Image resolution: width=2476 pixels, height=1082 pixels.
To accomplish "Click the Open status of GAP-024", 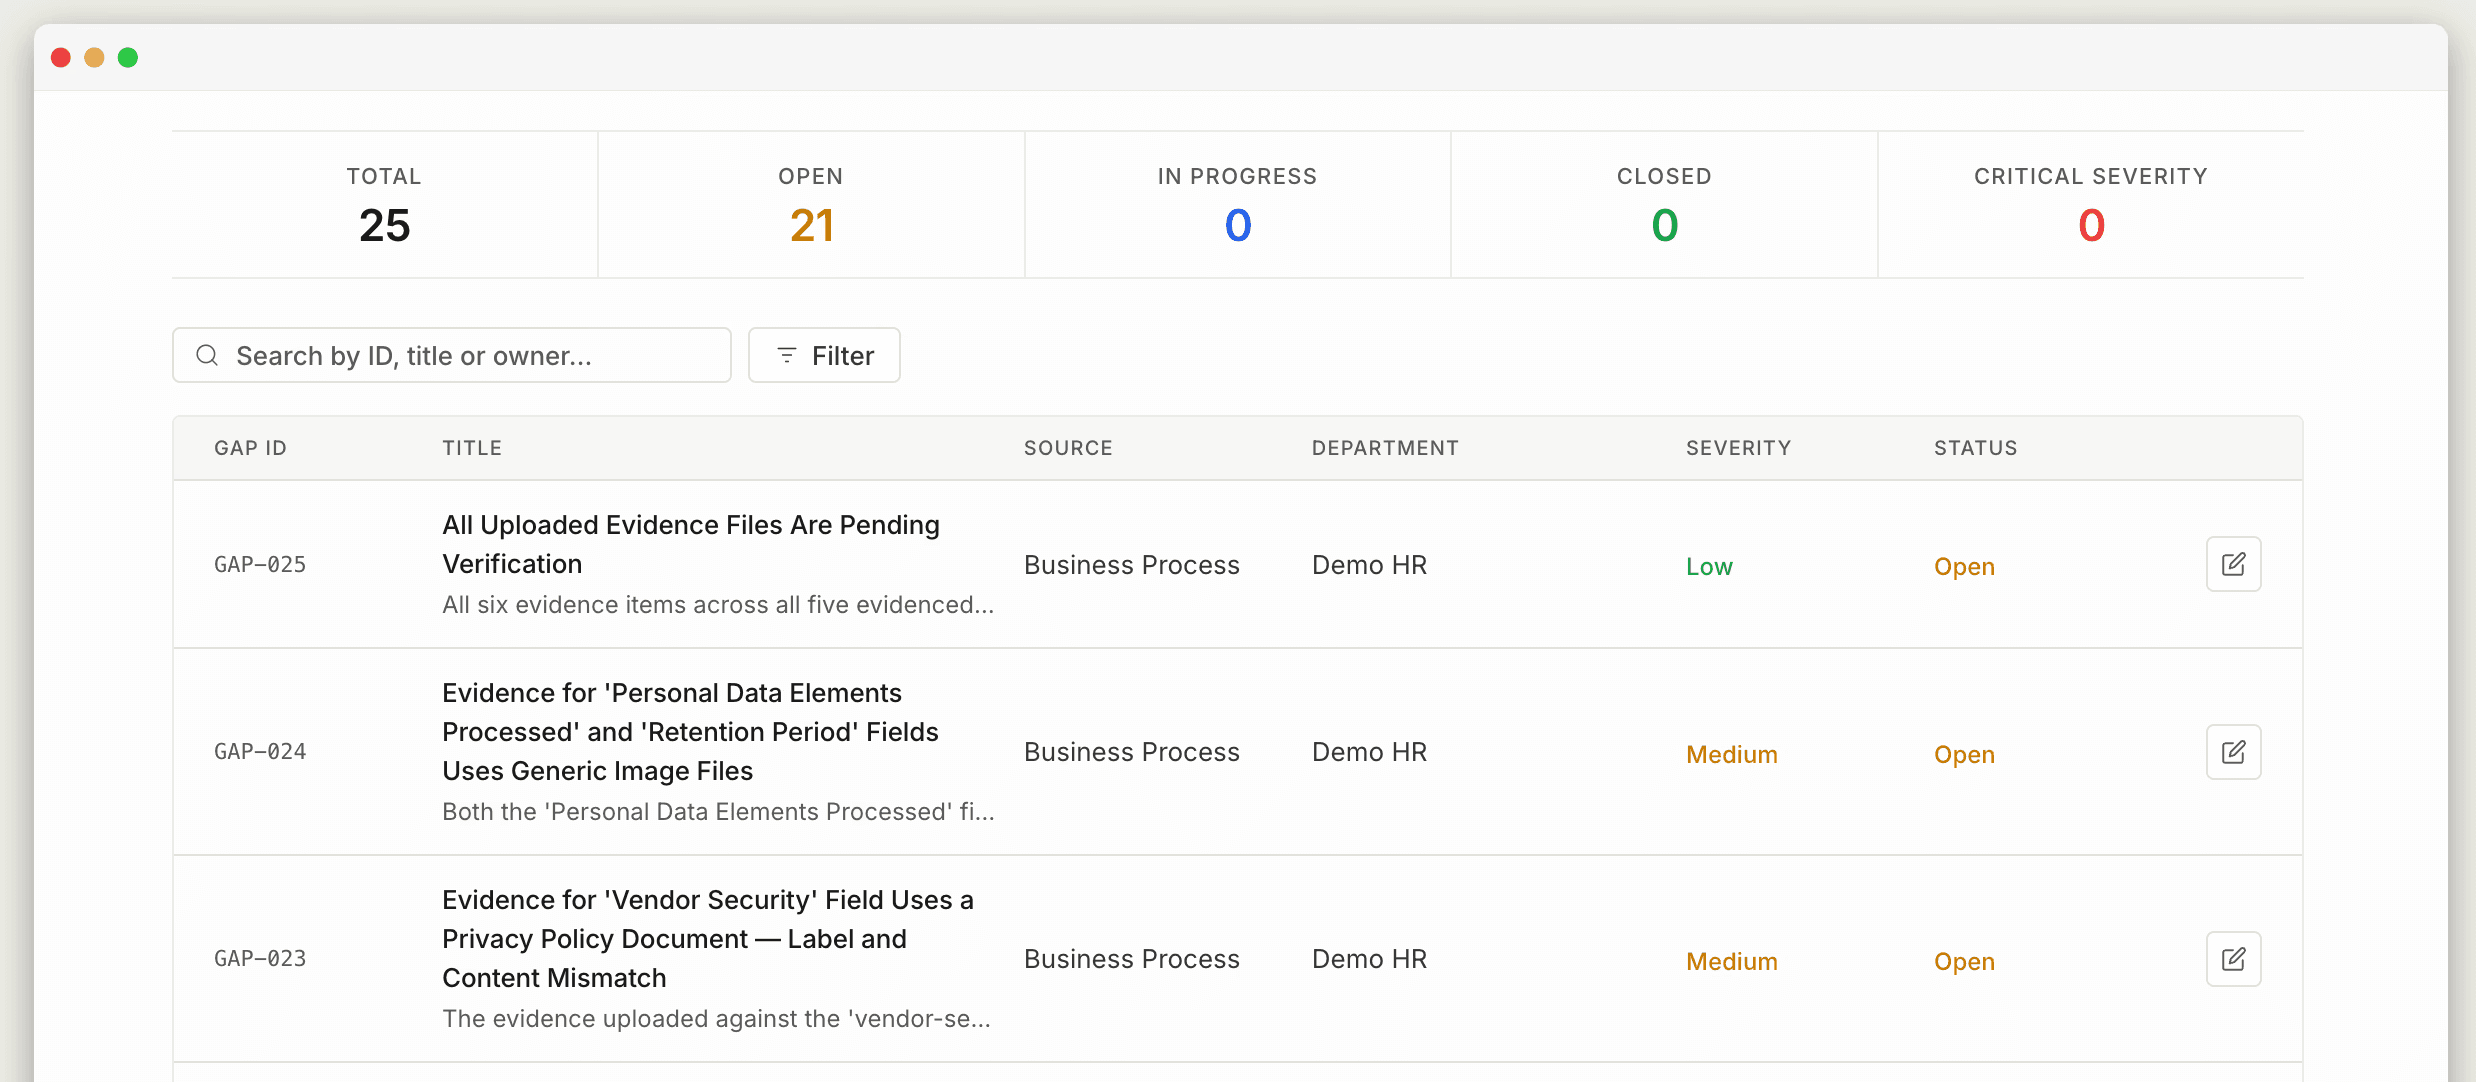I will 1964,755.
